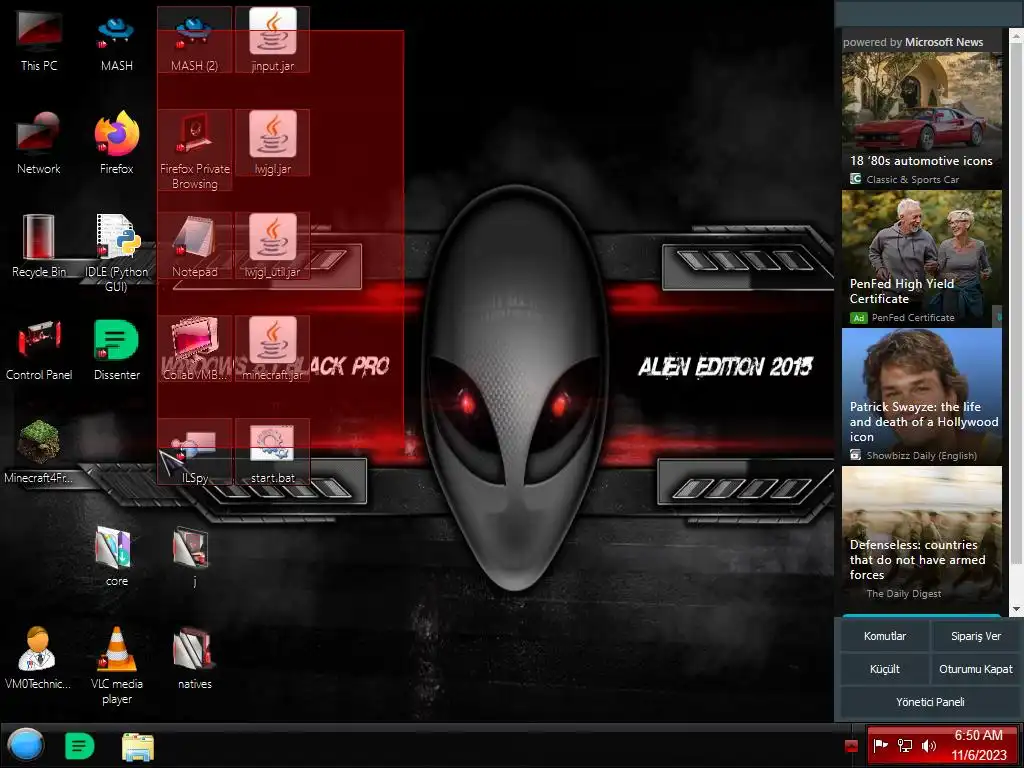Screen dimensions: 1024x768
Task: Select the natives folder icon
Action: (195, 658)
